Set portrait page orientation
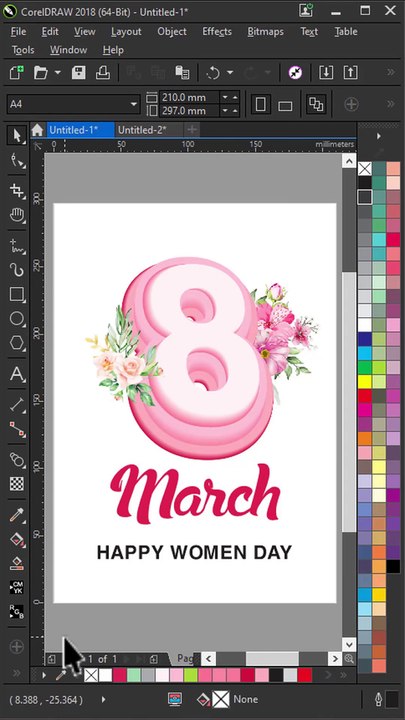The height and width of the screenshot is (720, 405). point(260,104)
